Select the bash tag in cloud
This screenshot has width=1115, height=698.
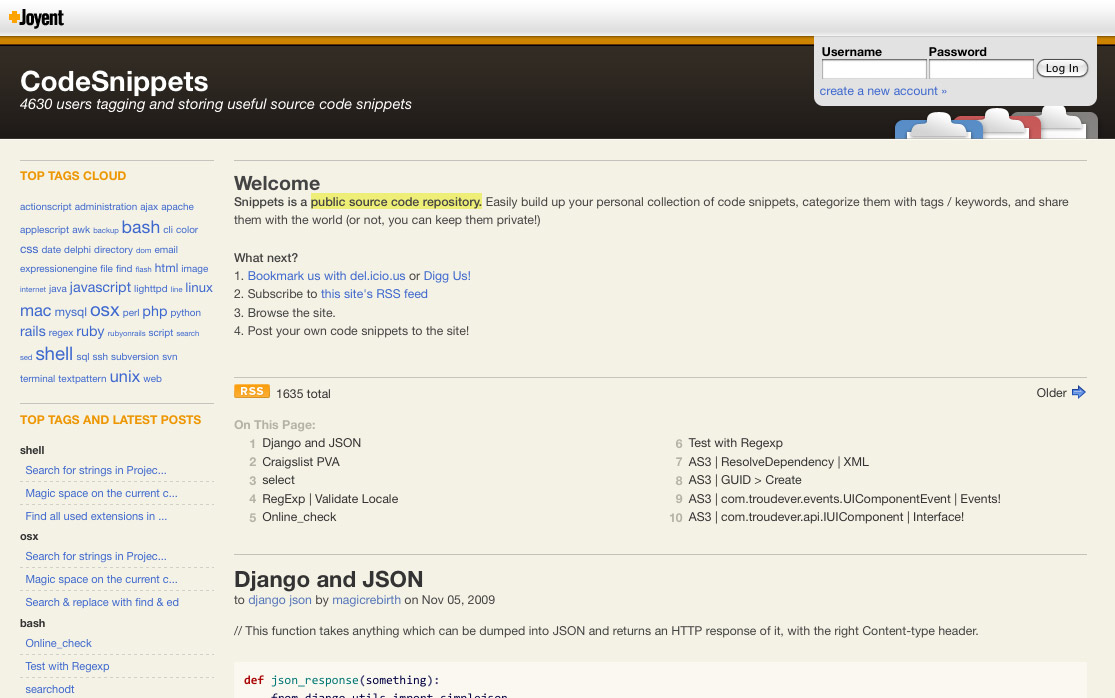pyautogui.click(x=141, y=227)
